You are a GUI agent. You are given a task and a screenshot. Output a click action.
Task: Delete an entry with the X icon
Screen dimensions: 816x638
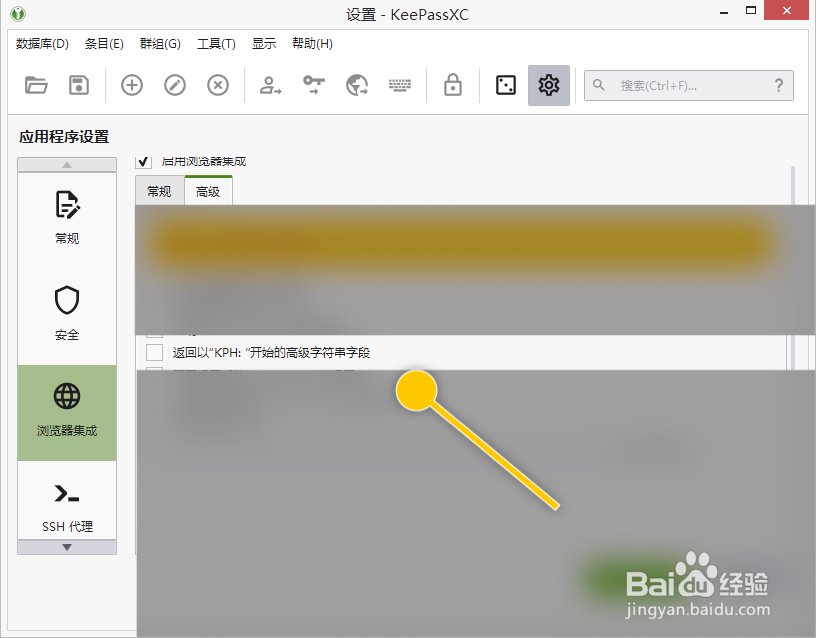(x=217, y=85)
